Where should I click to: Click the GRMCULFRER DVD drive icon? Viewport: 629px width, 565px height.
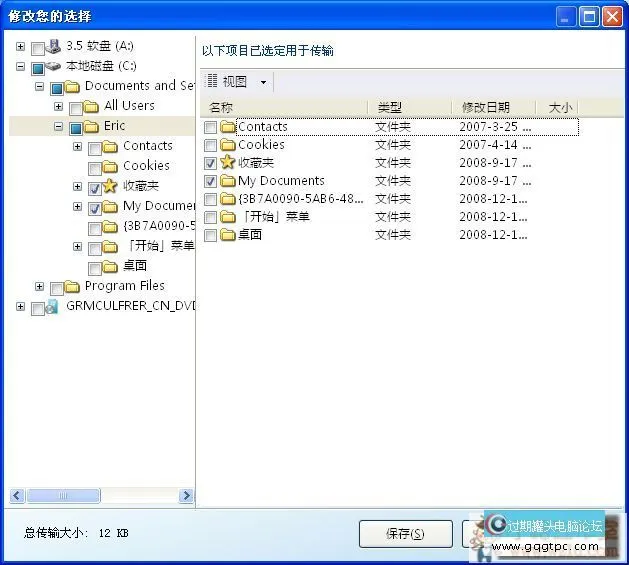click(52, 307)
